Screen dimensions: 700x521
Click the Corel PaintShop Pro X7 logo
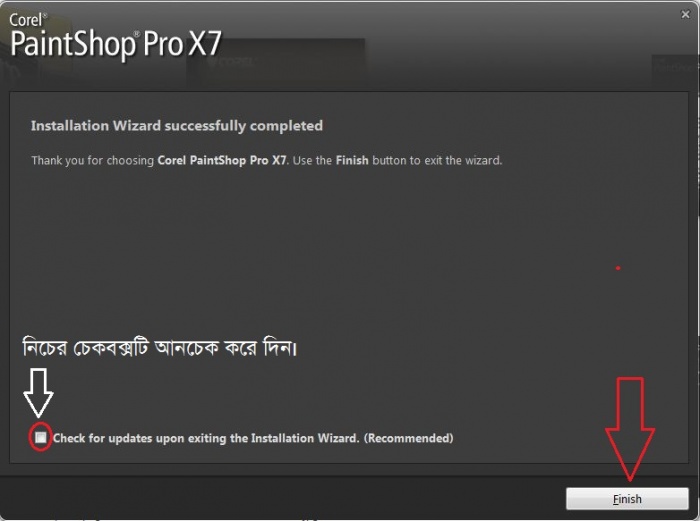(115, 38)
